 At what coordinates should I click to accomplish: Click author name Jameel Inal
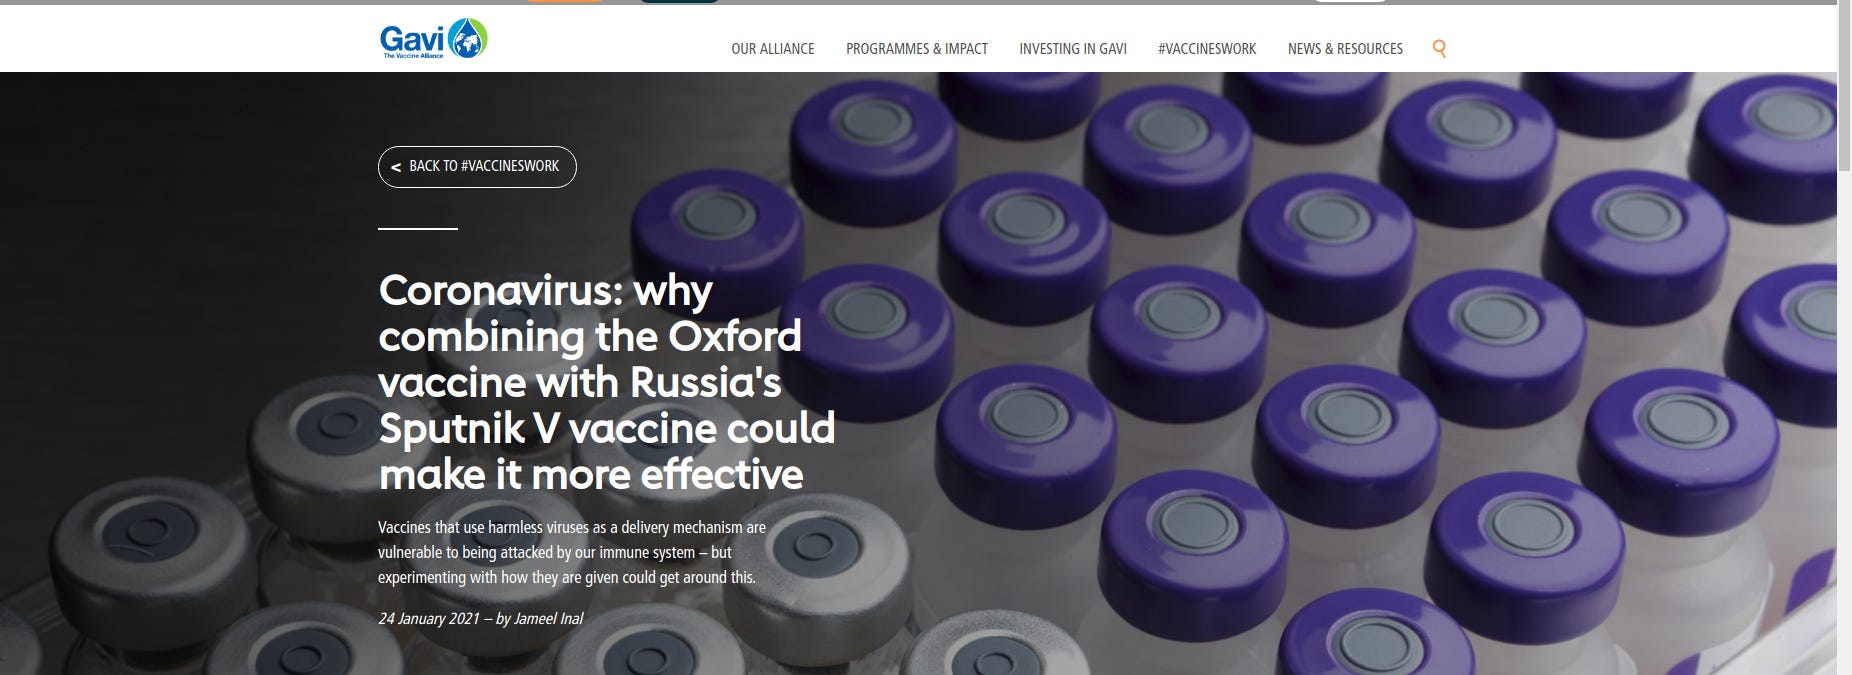pos(548,618)
